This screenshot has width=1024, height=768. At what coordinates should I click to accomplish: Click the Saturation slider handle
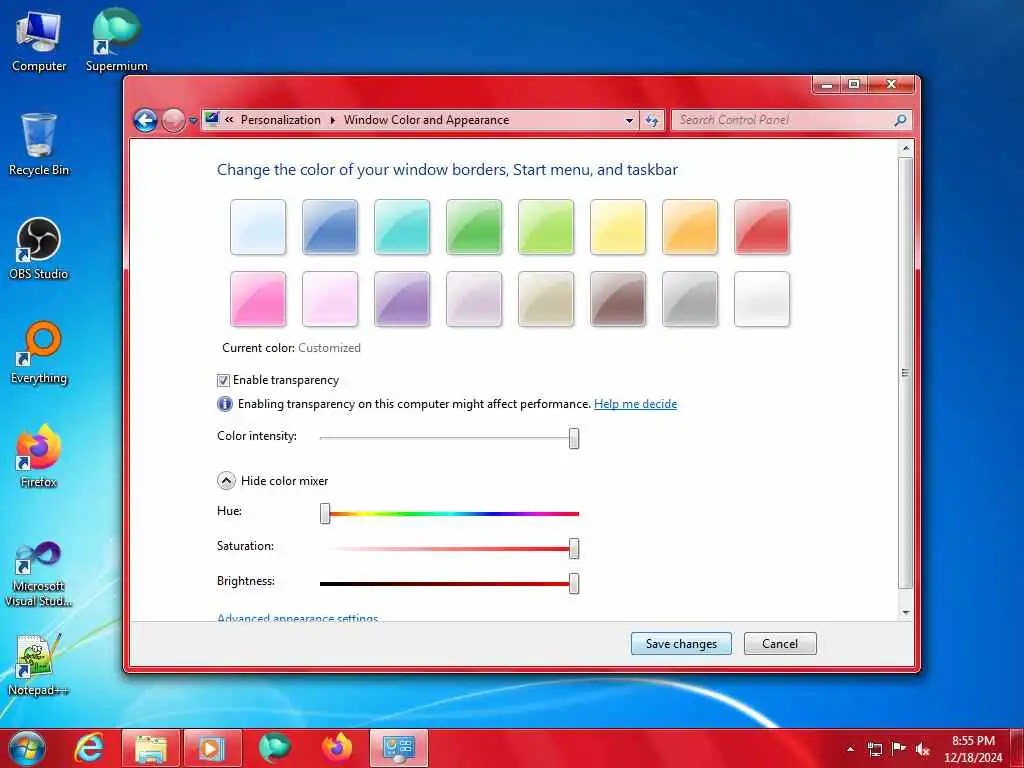coord(574,549)
